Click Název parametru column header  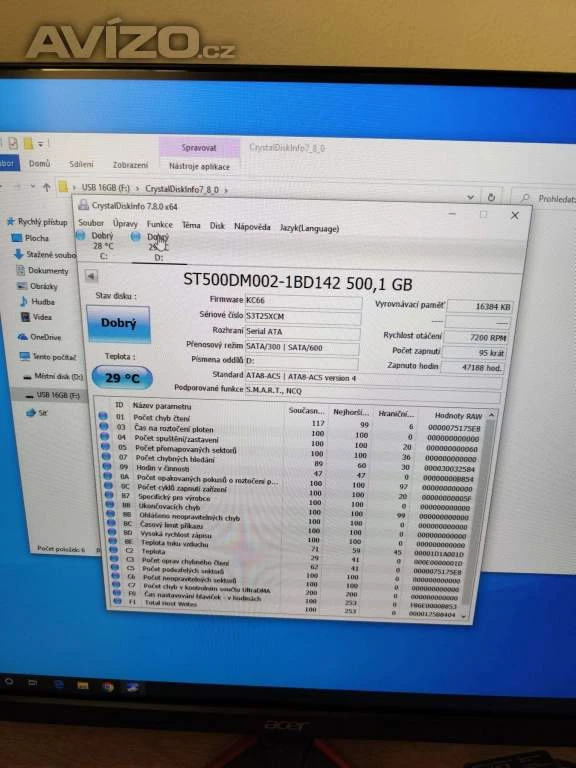[162, 406]
